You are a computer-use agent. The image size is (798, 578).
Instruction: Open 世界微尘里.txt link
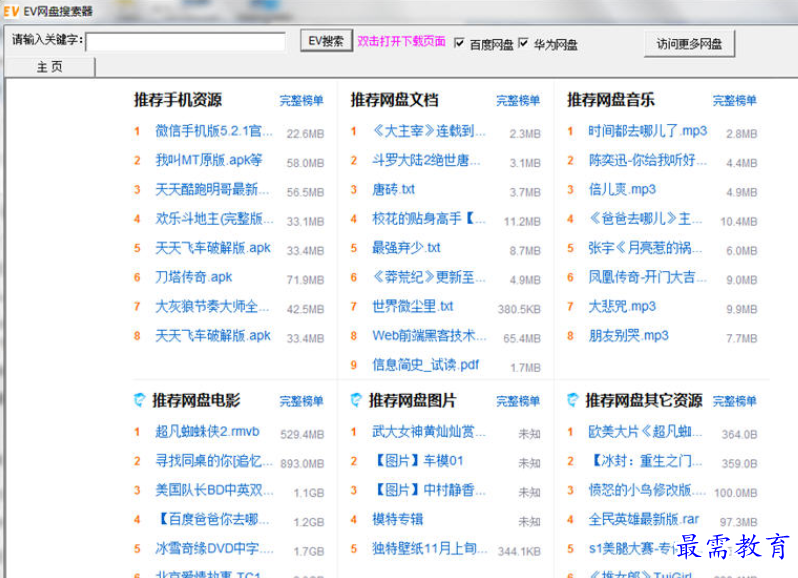[x=412, y=306]
